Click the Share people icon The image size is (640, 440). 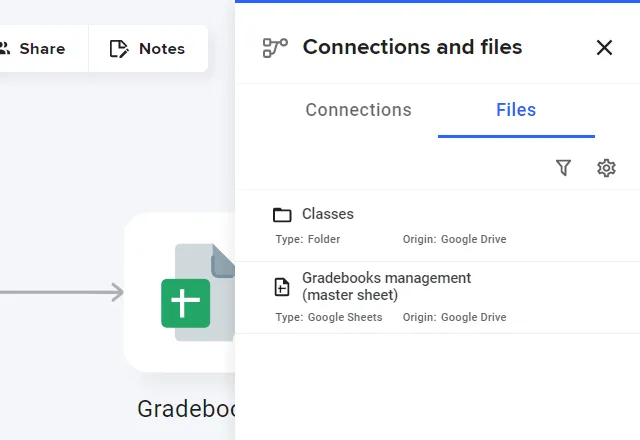click(5, 48)
